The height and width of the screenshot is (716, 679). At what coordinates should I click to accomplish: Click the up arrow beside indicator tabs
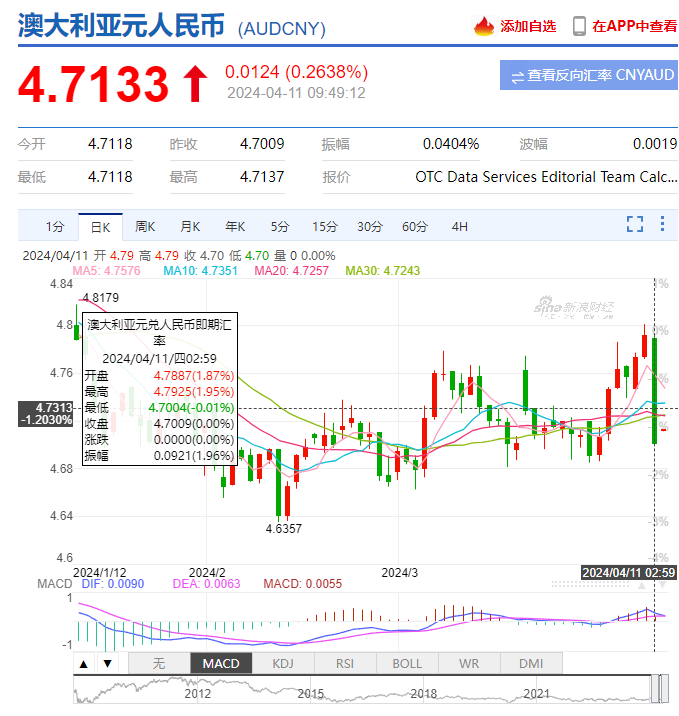tap(84, 663)
